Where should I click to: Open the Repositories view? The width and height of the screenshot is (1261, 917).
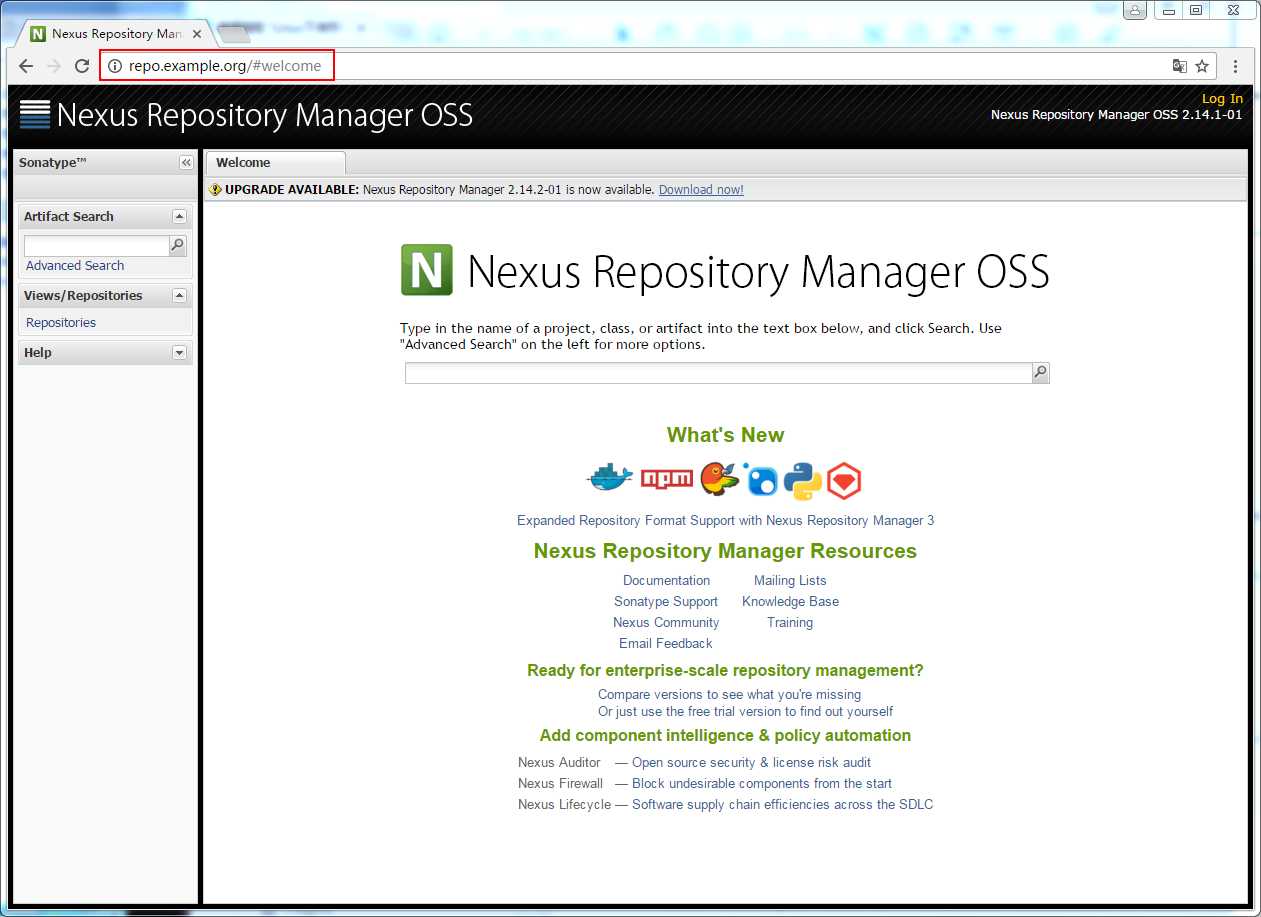pos(61,322)
